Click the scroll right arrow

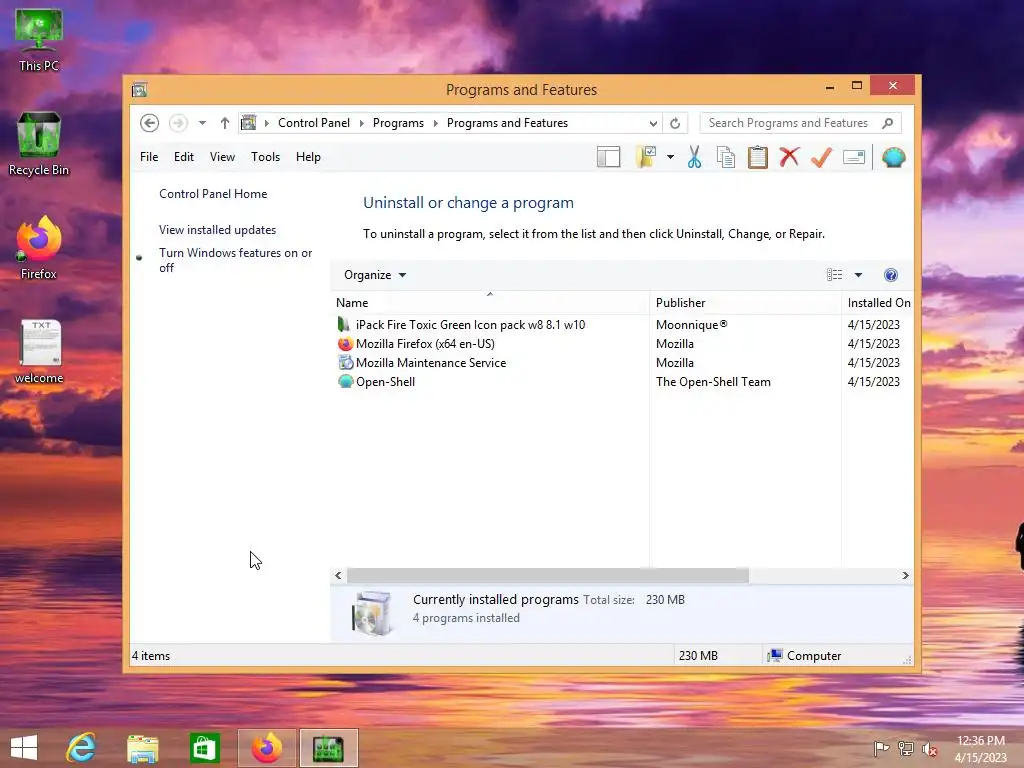[x=905, y=575]
